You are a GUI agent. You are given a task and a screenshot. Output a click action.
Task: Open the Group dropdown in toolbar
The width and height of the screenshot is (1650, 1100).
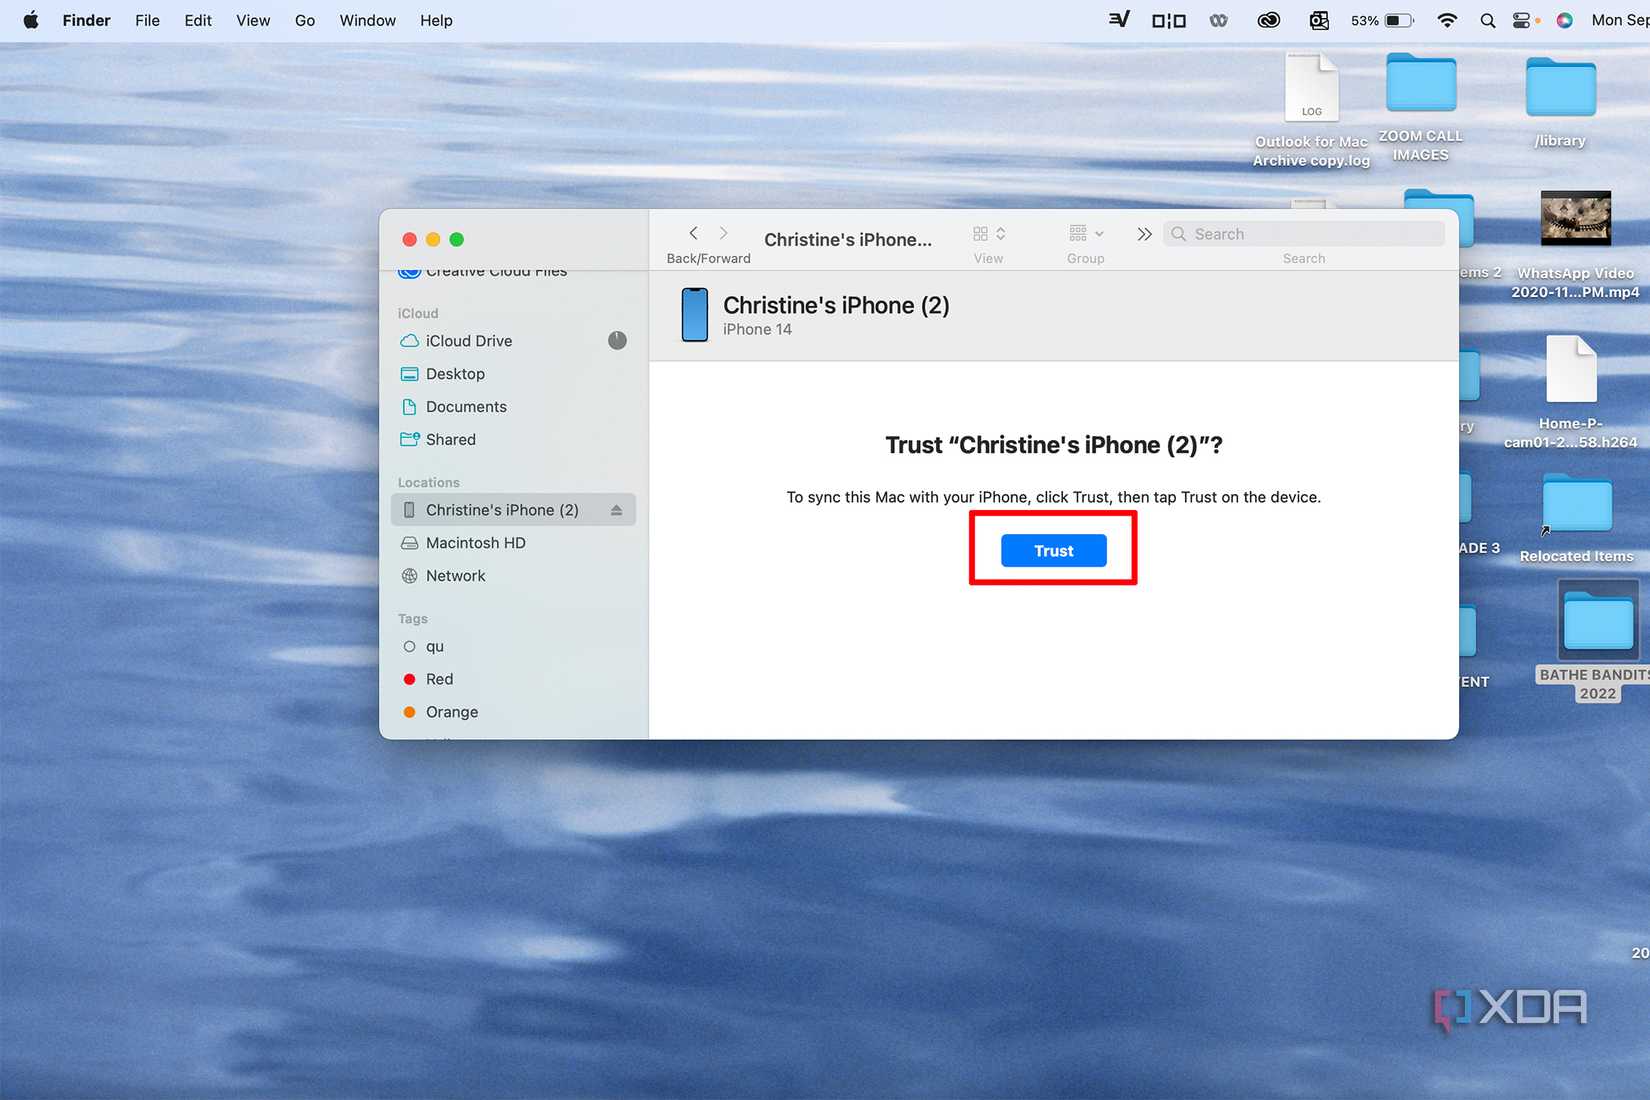click(x=1086, y=233)
